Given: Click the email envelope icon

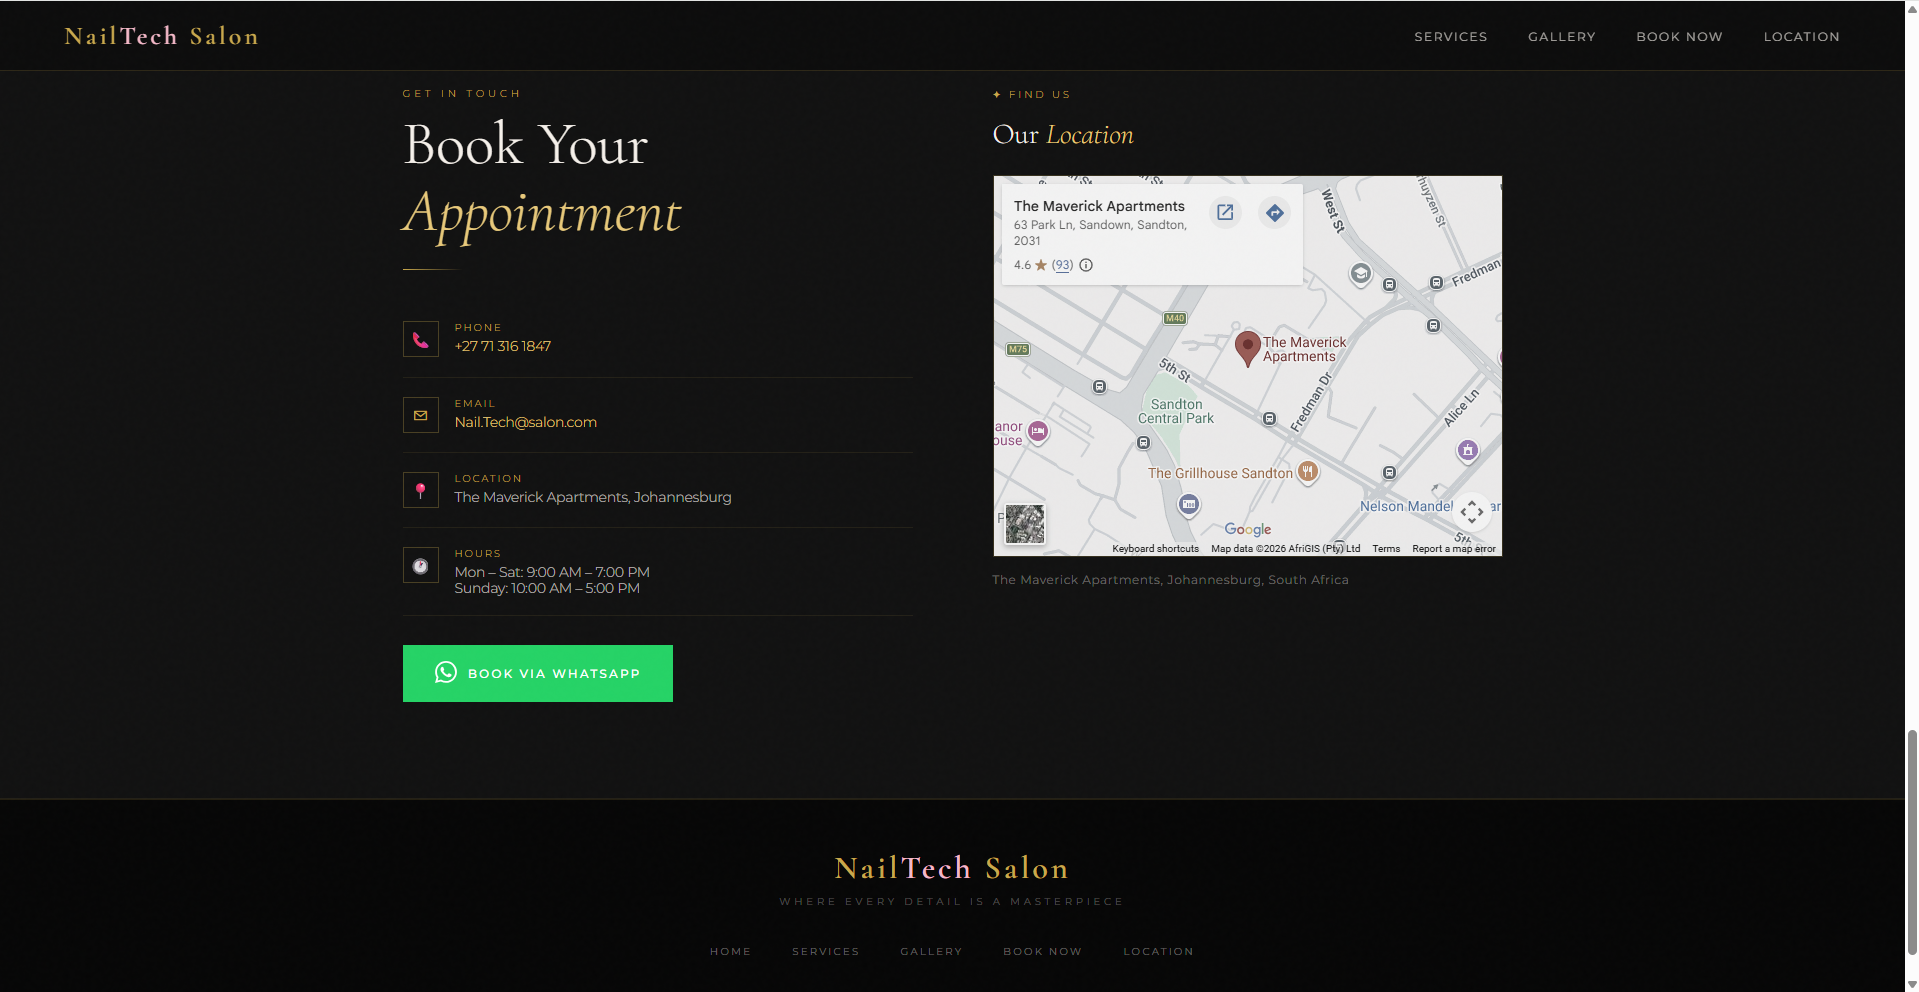Looking at the screenshot, I should coord(421,415).
